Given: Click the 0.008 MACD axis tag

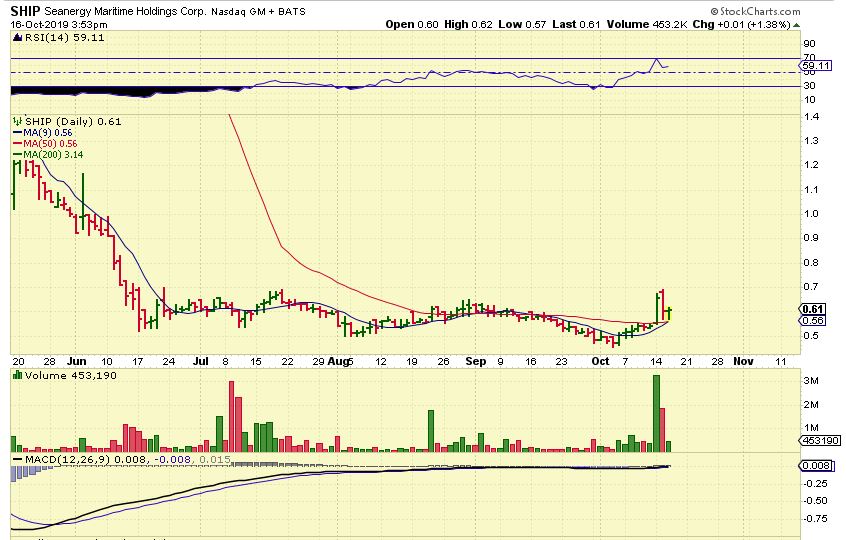Looking at the screenshot, I should click(816, 466).
